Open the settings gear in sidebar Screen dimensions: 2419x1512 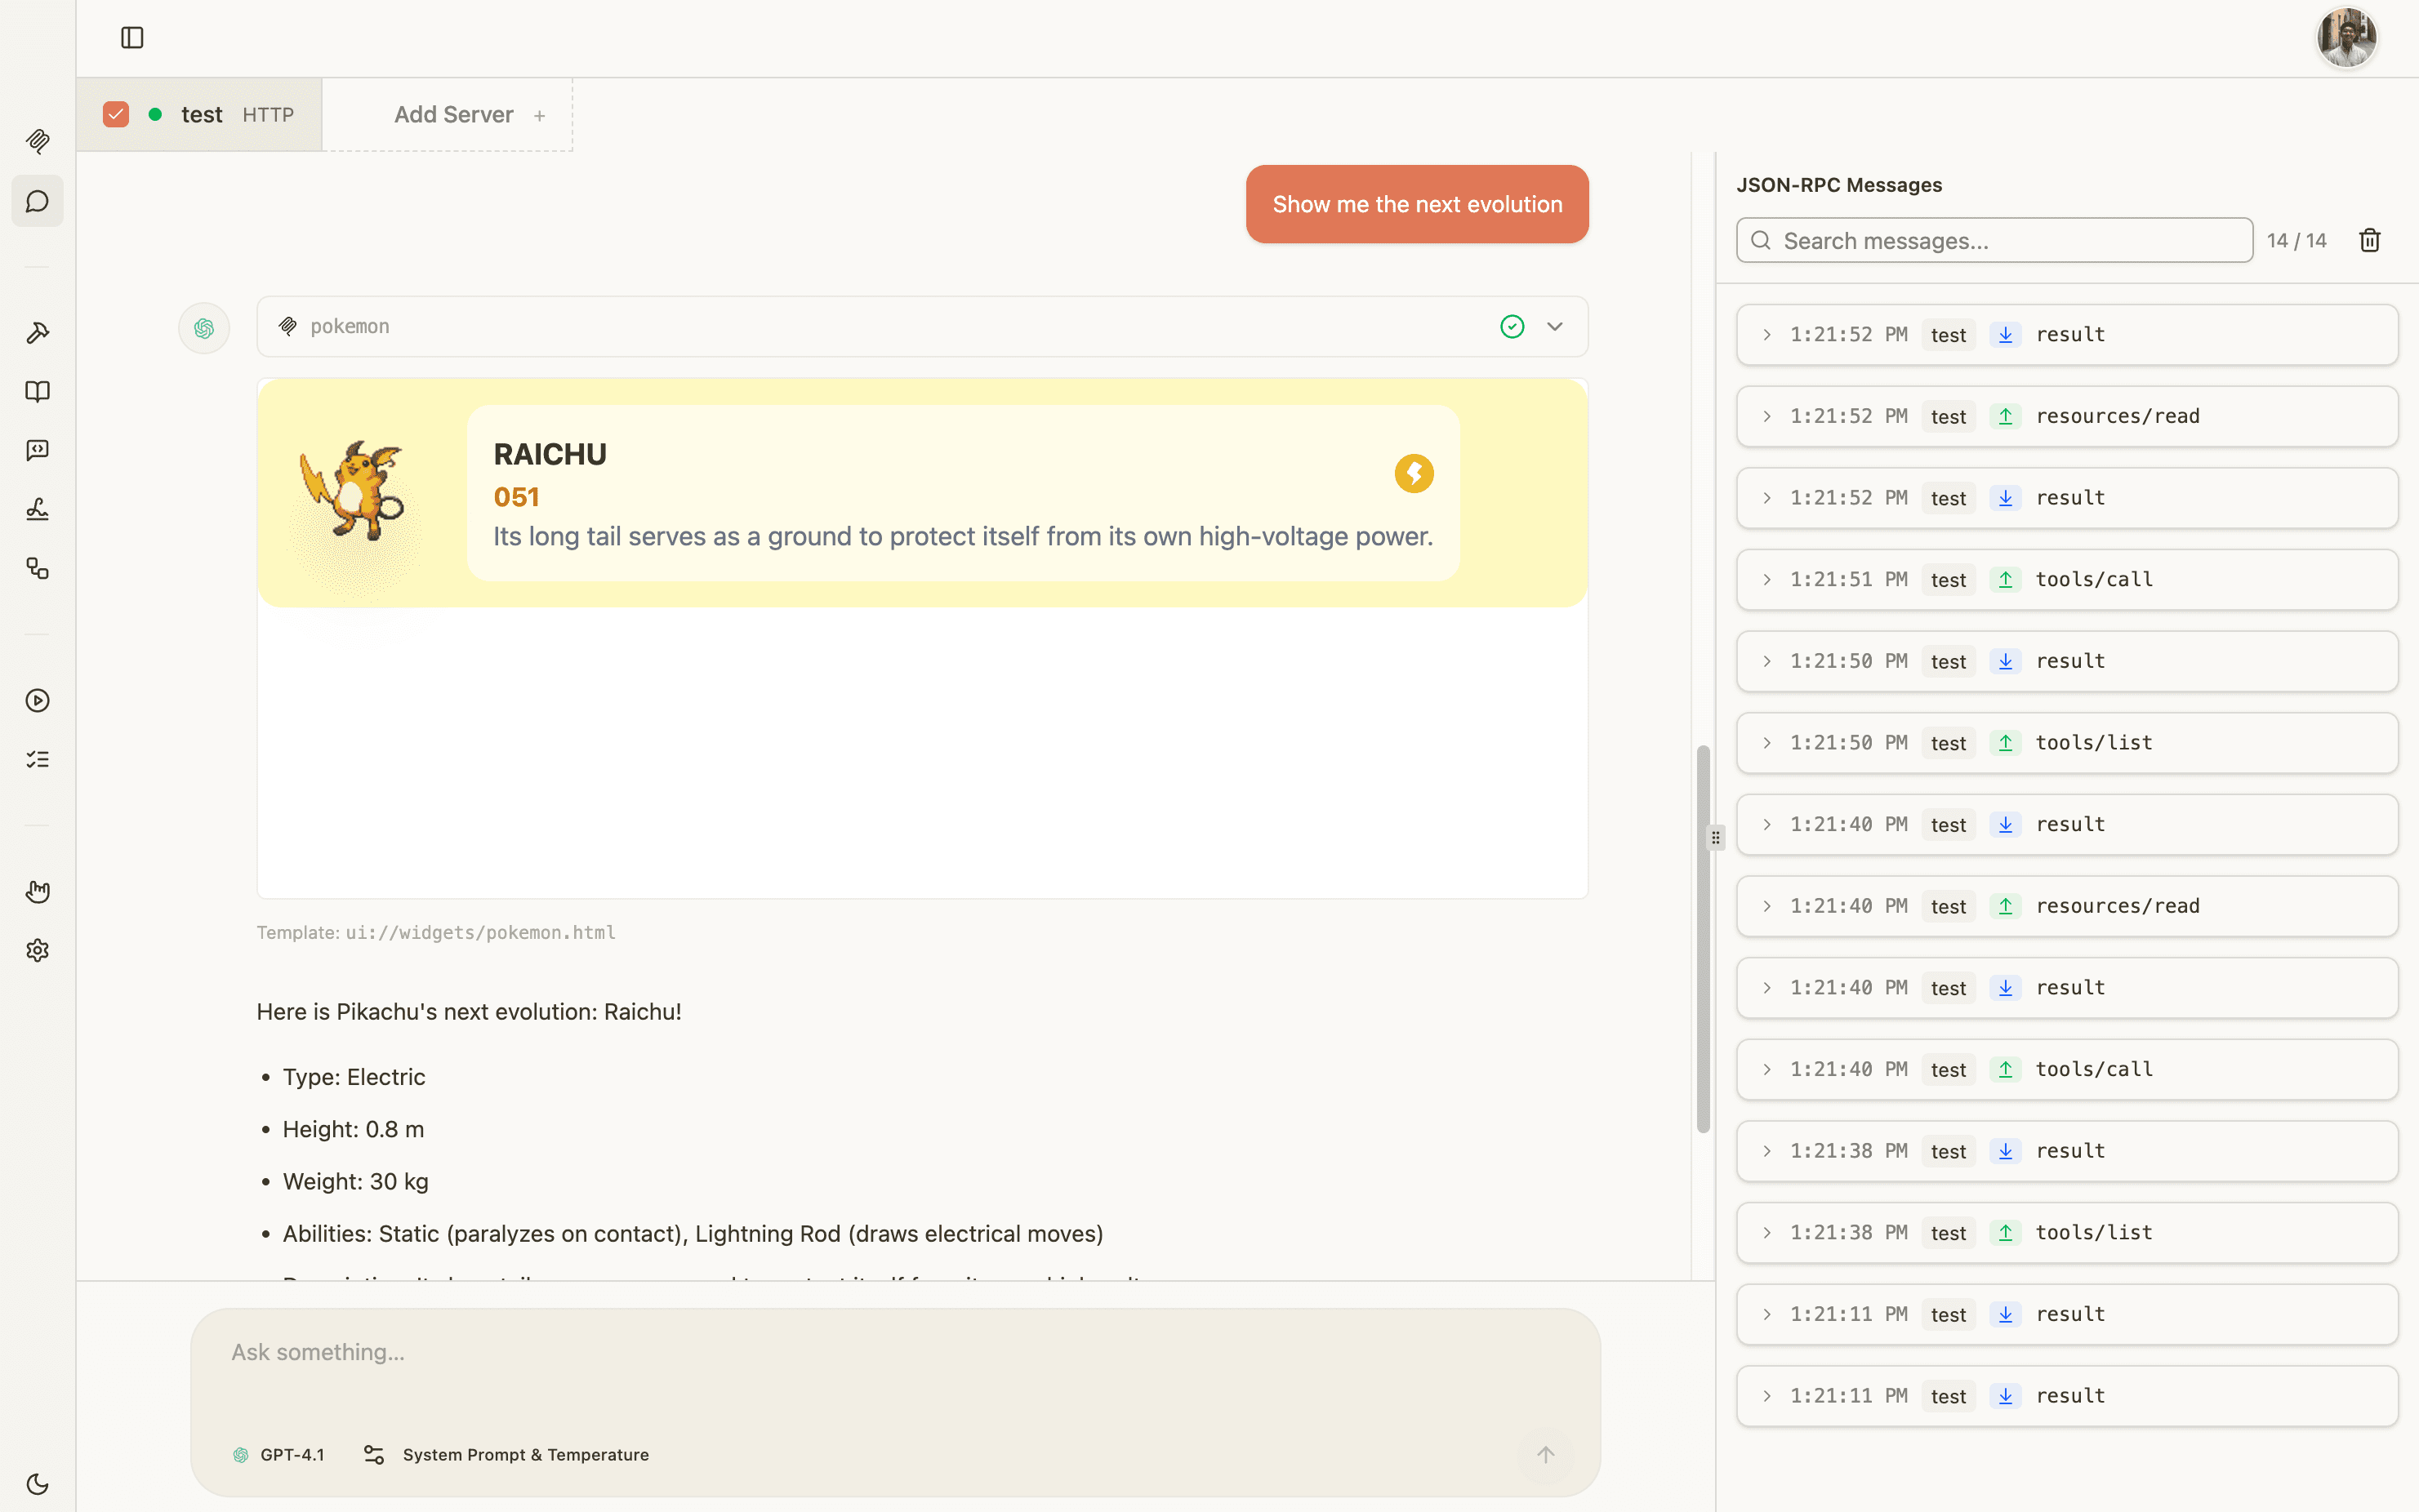38,950
